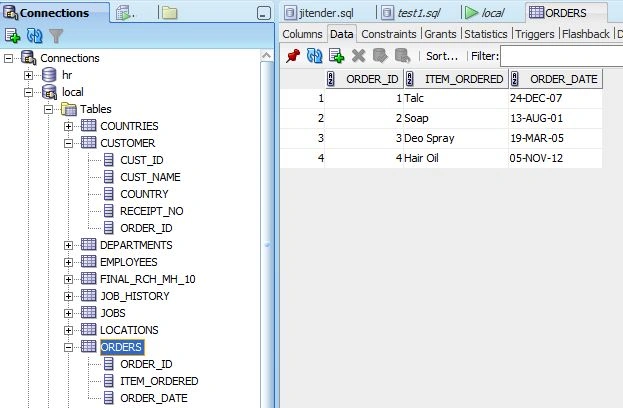The height and width of the screenshot is (408, 623).
Task: Click the COUNTRIES table icon
Action: (x=88, y=126)
